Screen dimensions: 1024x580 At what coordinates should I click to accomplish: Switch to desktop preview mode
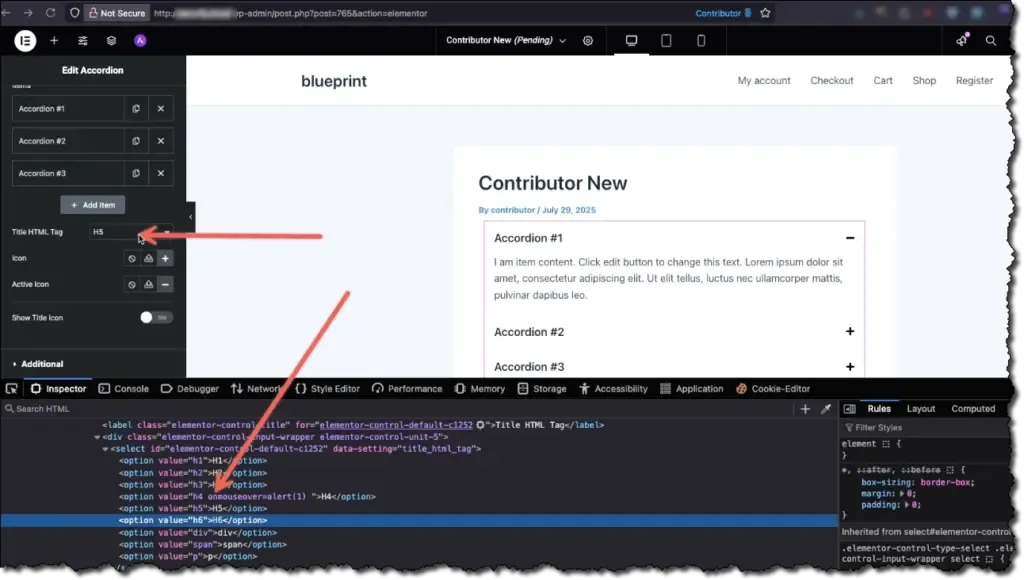pos(631,40)
